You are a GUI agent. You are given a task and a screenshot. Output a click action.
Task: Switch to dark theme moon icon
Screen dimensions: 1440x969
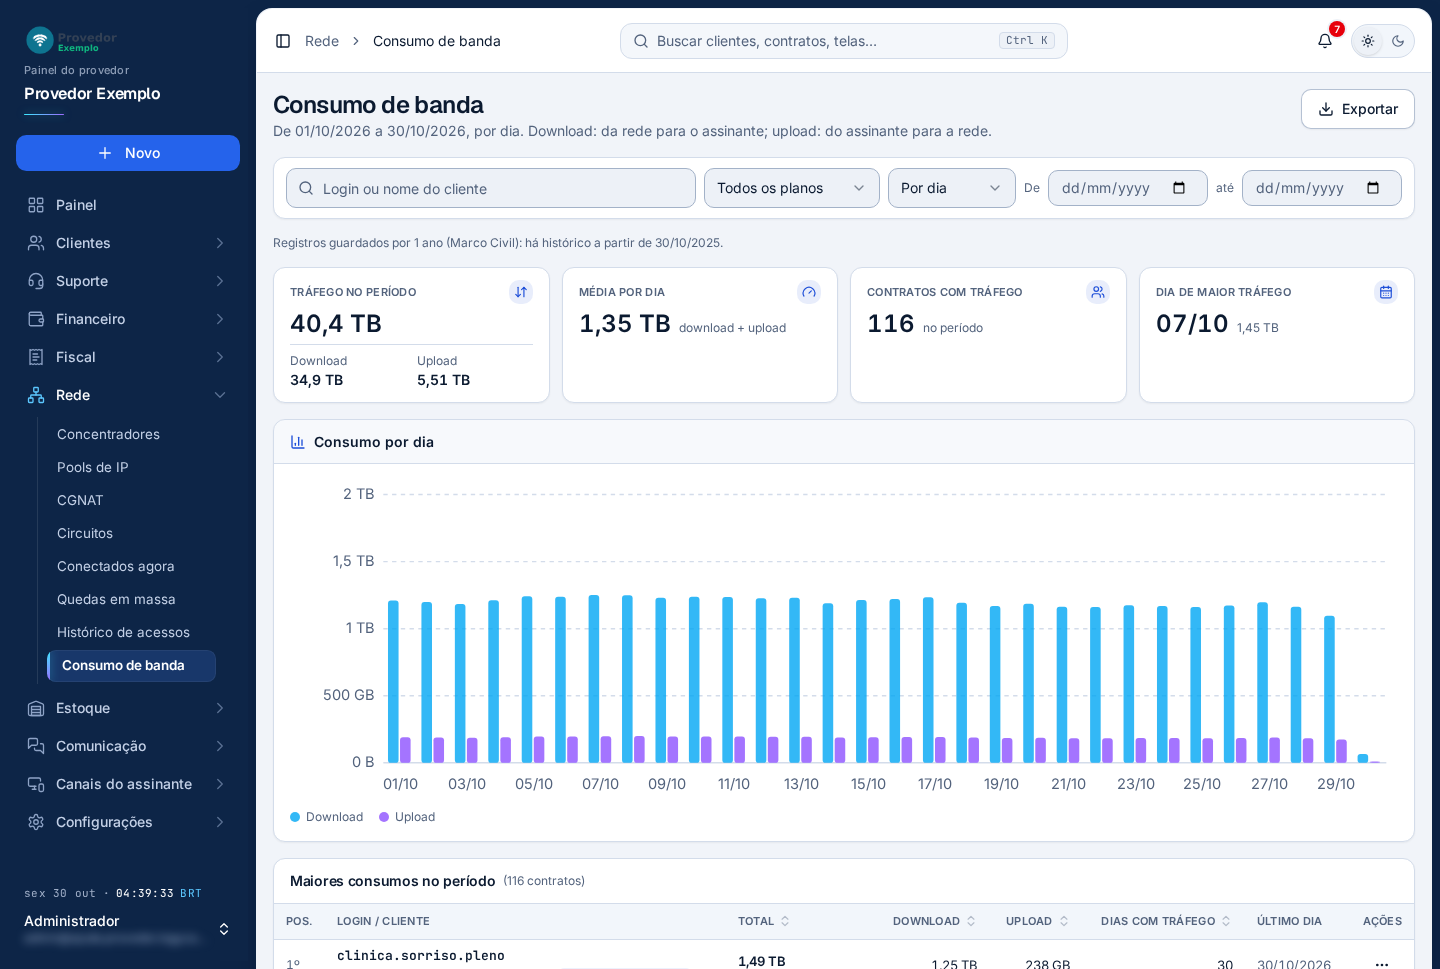[1398, 41]
